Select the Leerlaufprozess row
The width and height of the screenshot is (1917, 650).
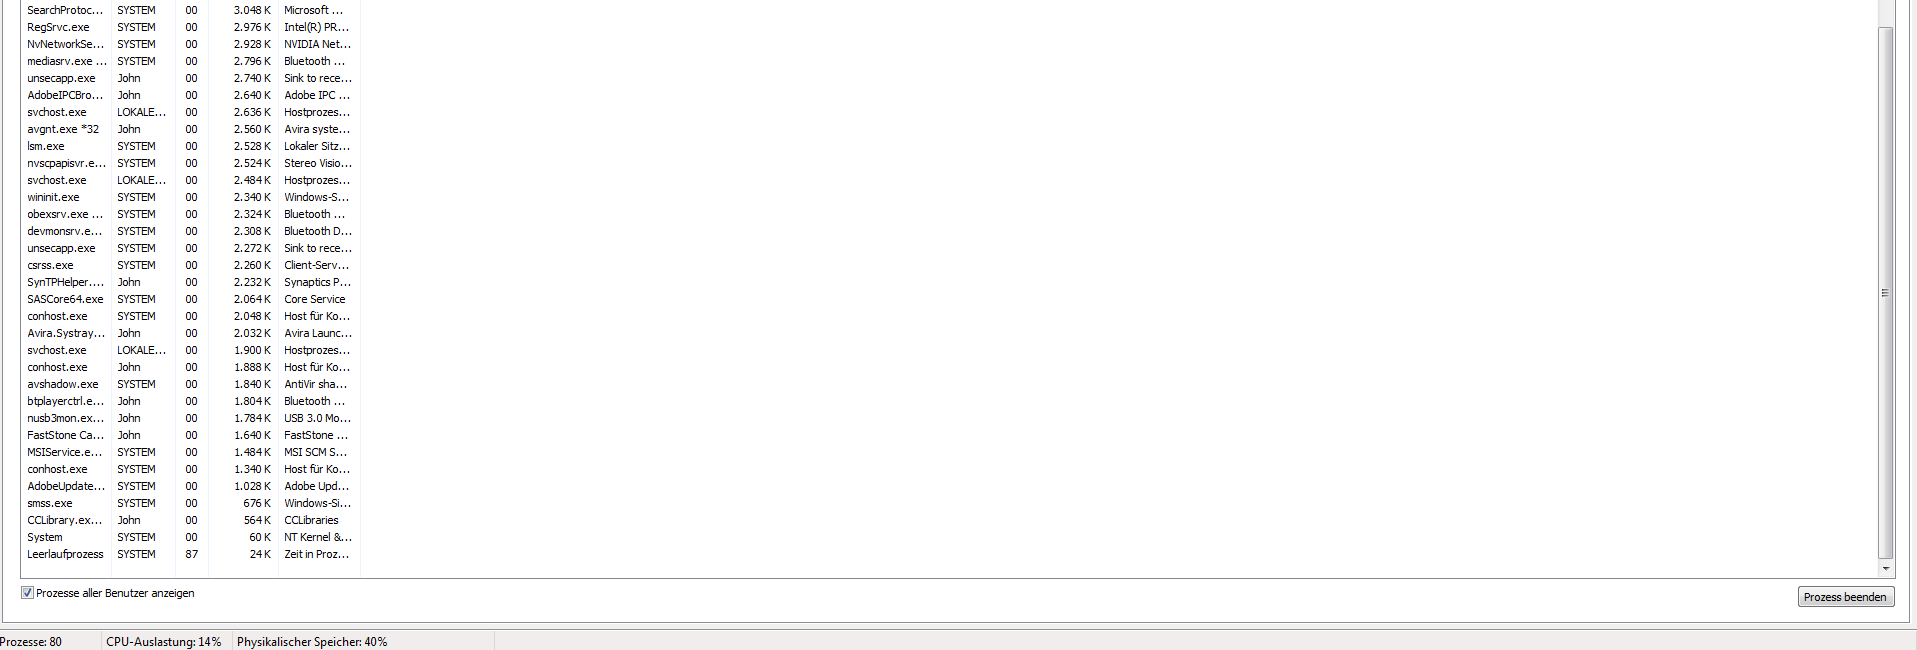point(191,554)
